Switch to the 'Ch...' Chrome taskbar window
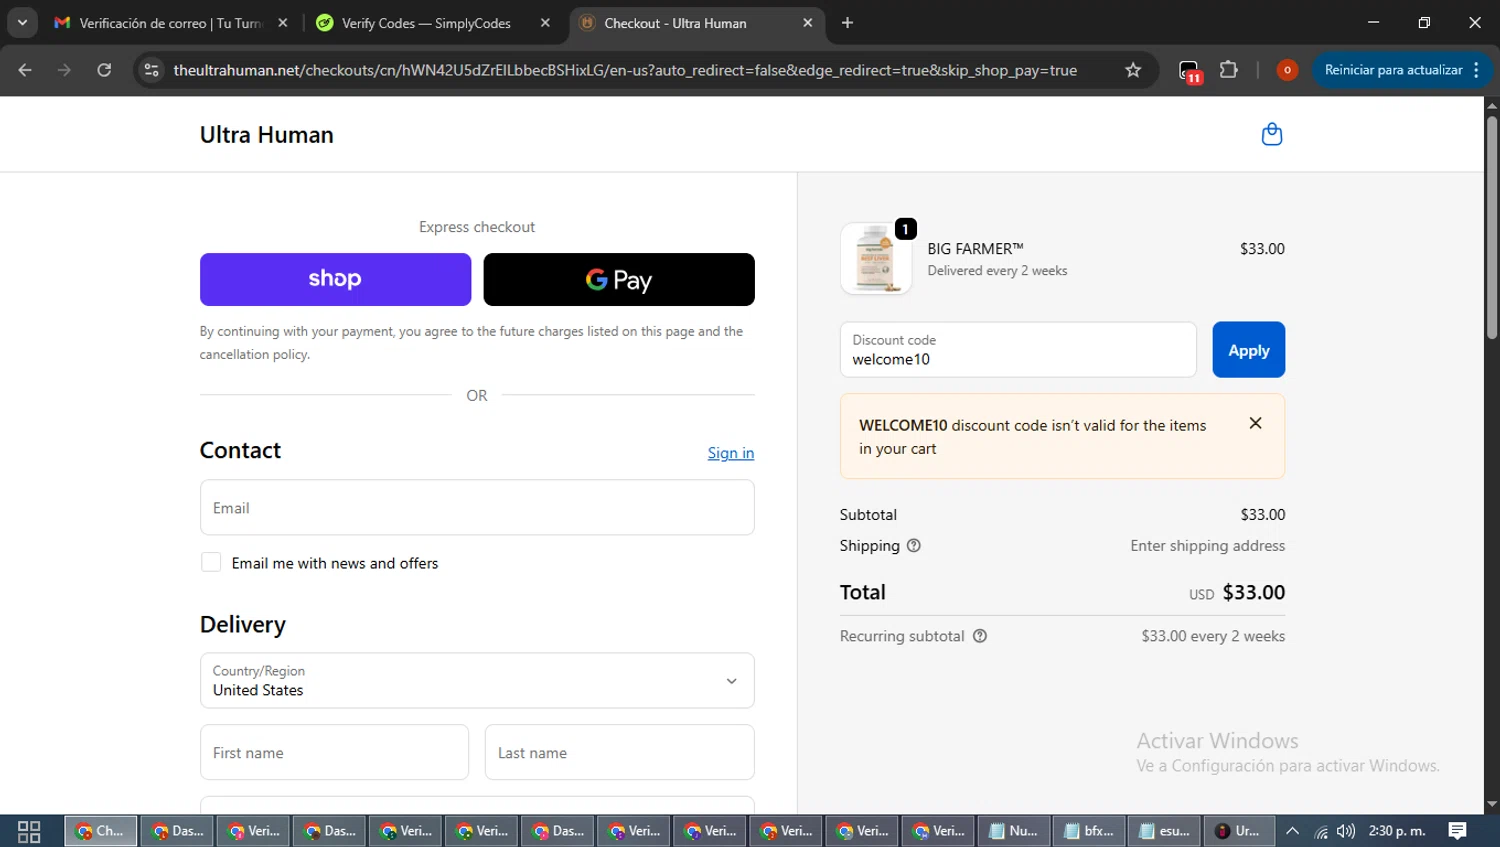Image resolution: width=1500 pixels, height=847 pixels. coord(101,831)
